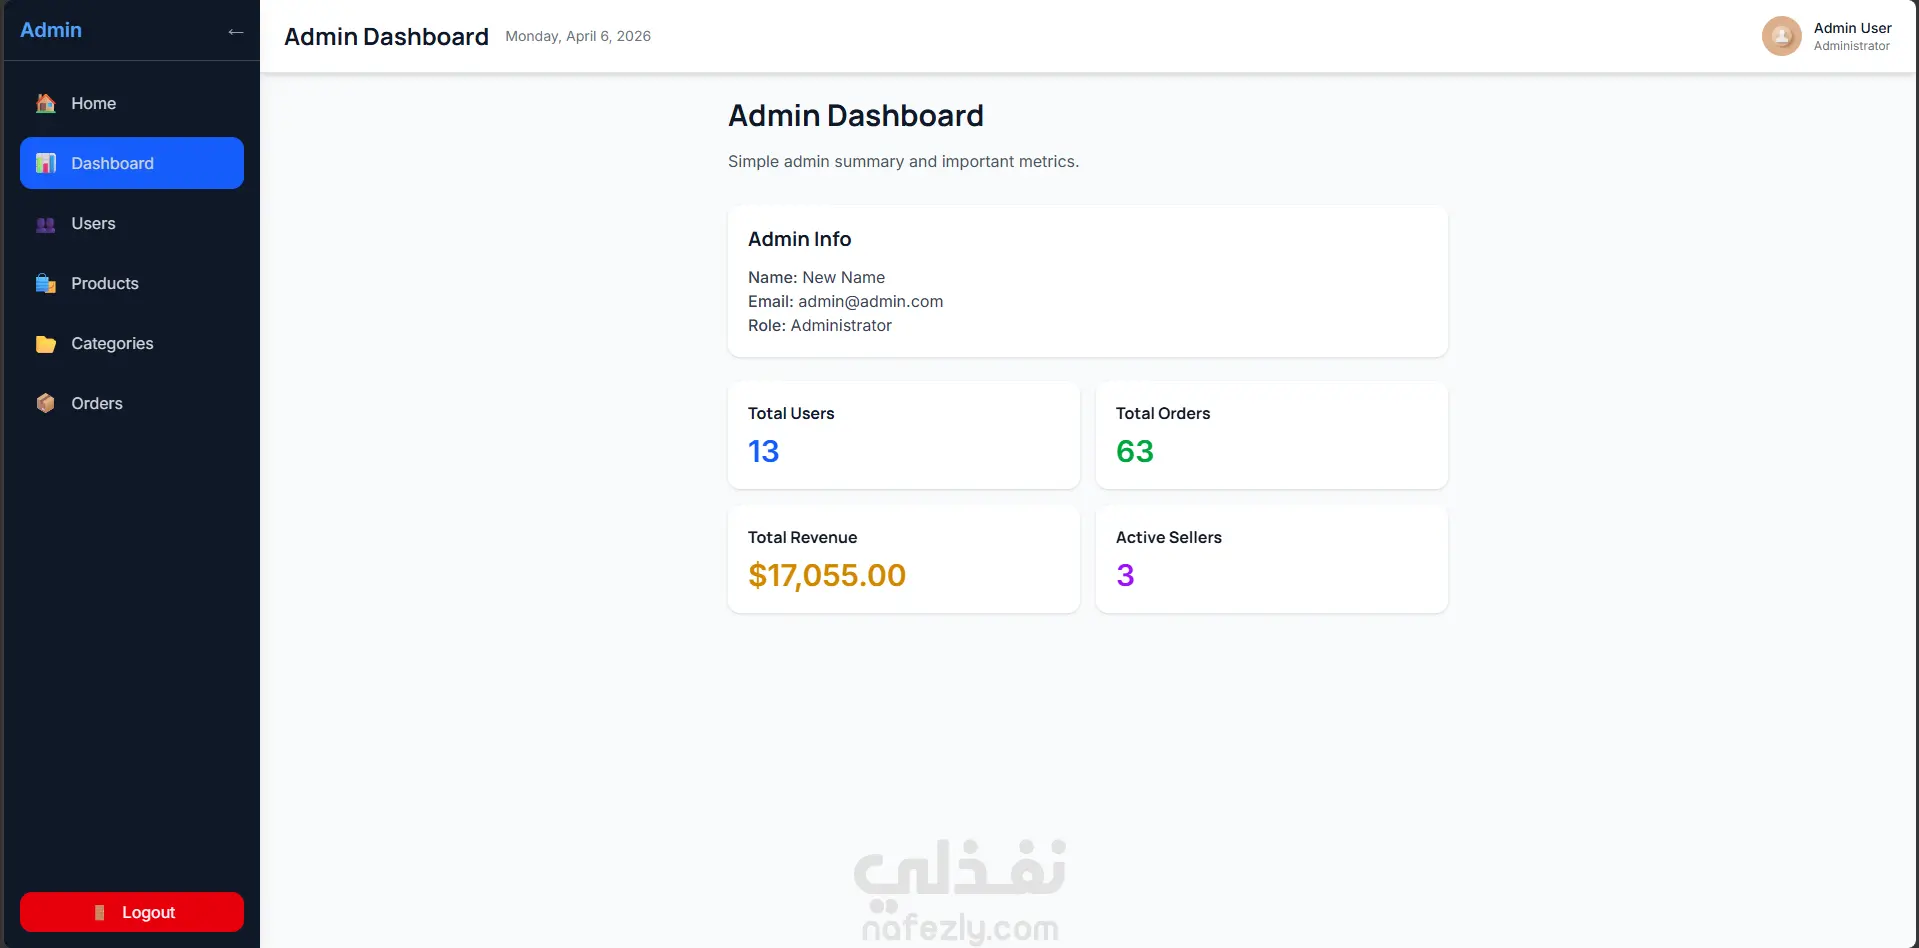The image size is (1919, 948).
Task: Select the Total Users stat card
Action: coord(903,435)
